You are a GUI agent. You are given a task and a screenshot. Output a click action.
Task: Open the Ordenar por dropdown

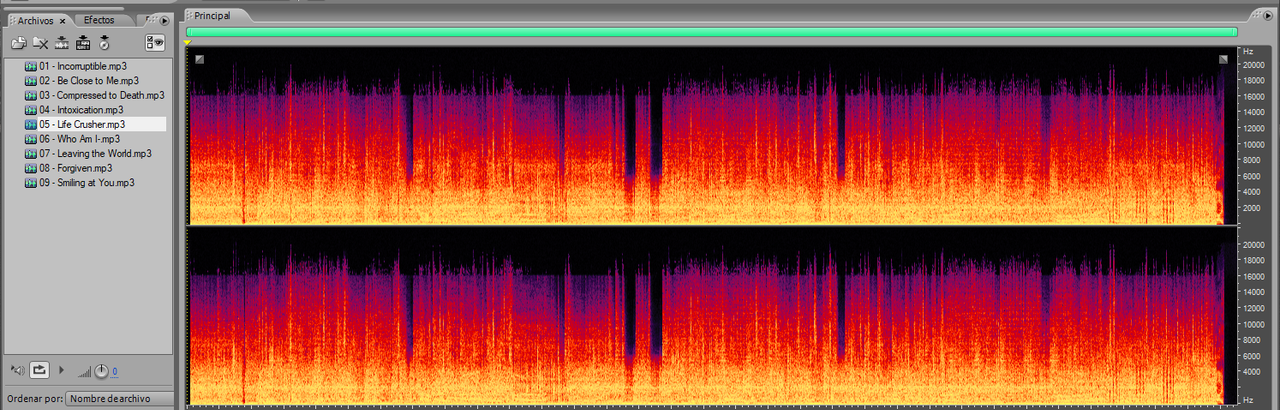pyautogui.click(x=118, y=399)
